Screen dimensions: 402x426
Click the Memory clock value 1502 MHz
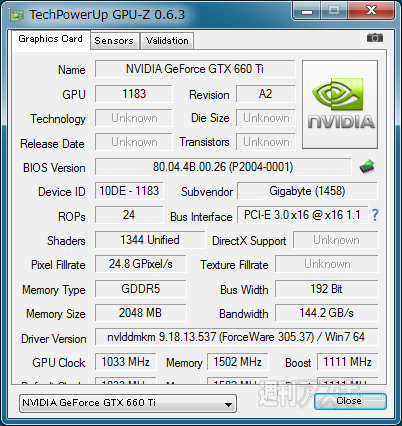[x=237, y=362]
